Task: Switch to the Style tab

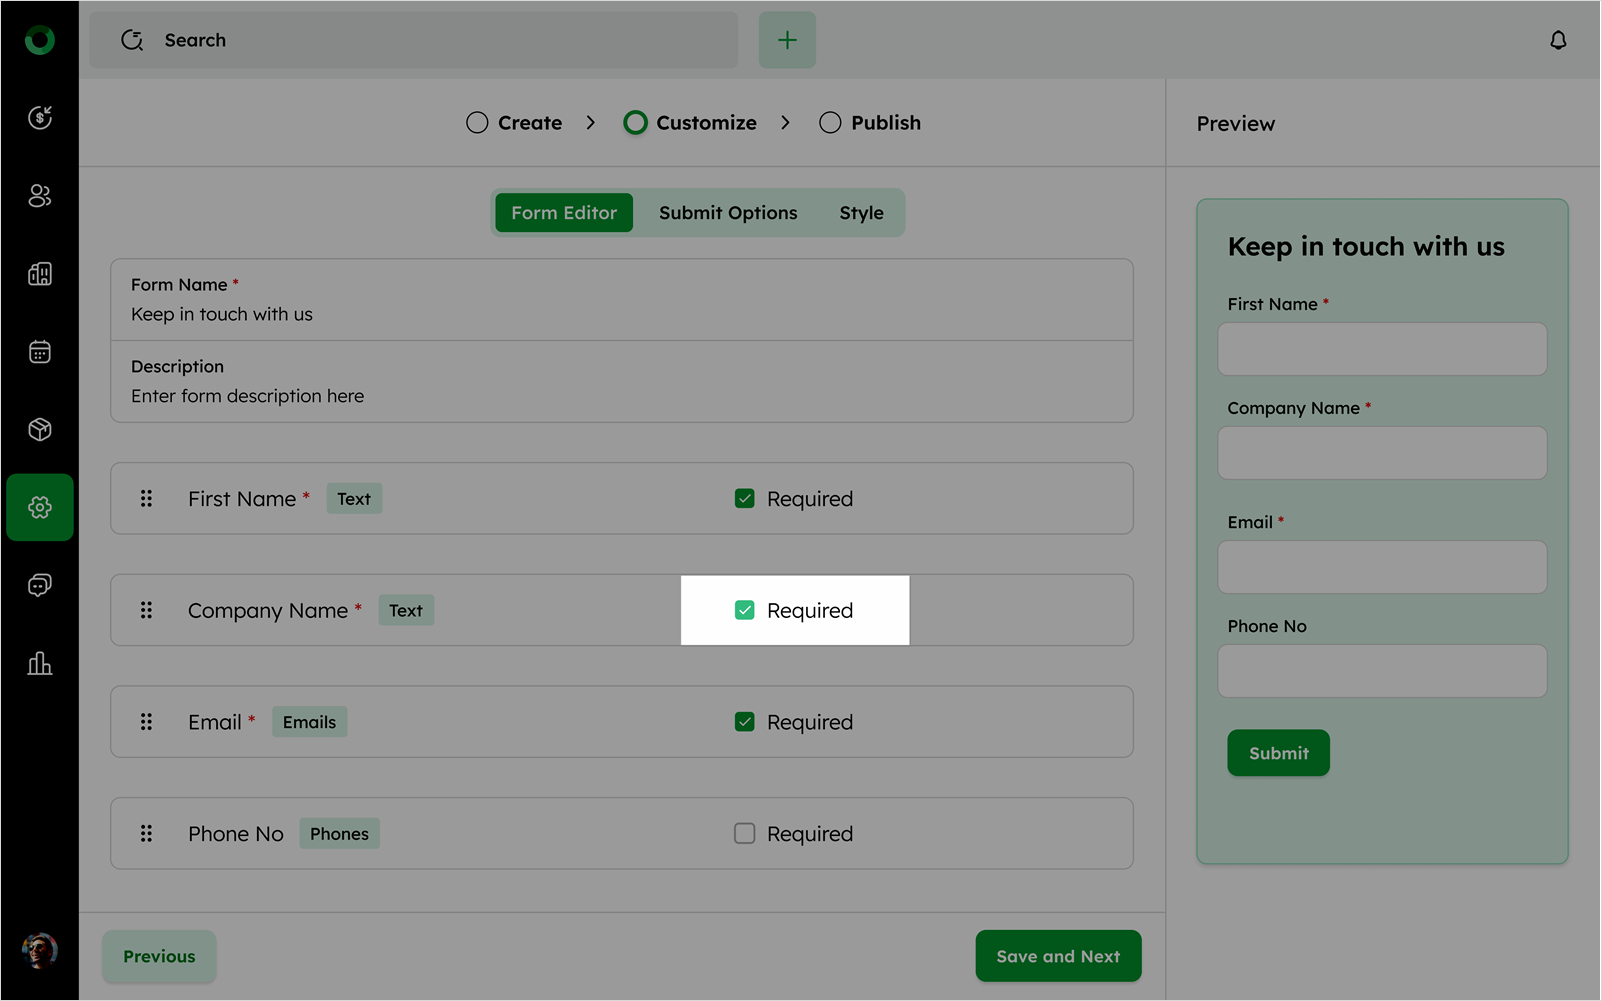Action: coord(861,213)
